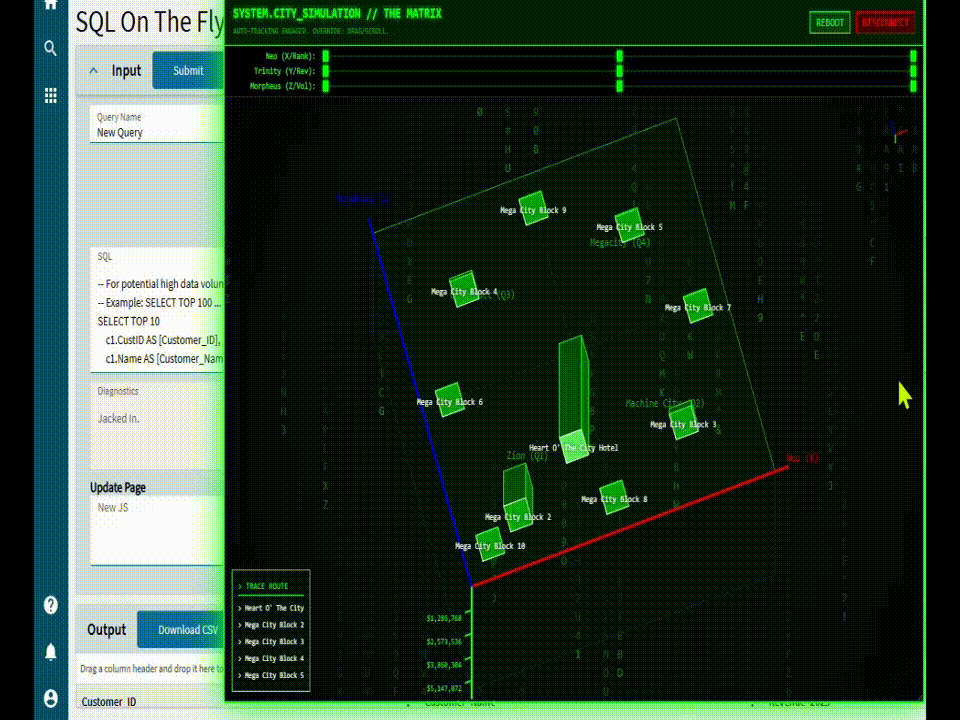Click Morpheus (Z/Vol) slider right handle

click(x=913, y=86)
